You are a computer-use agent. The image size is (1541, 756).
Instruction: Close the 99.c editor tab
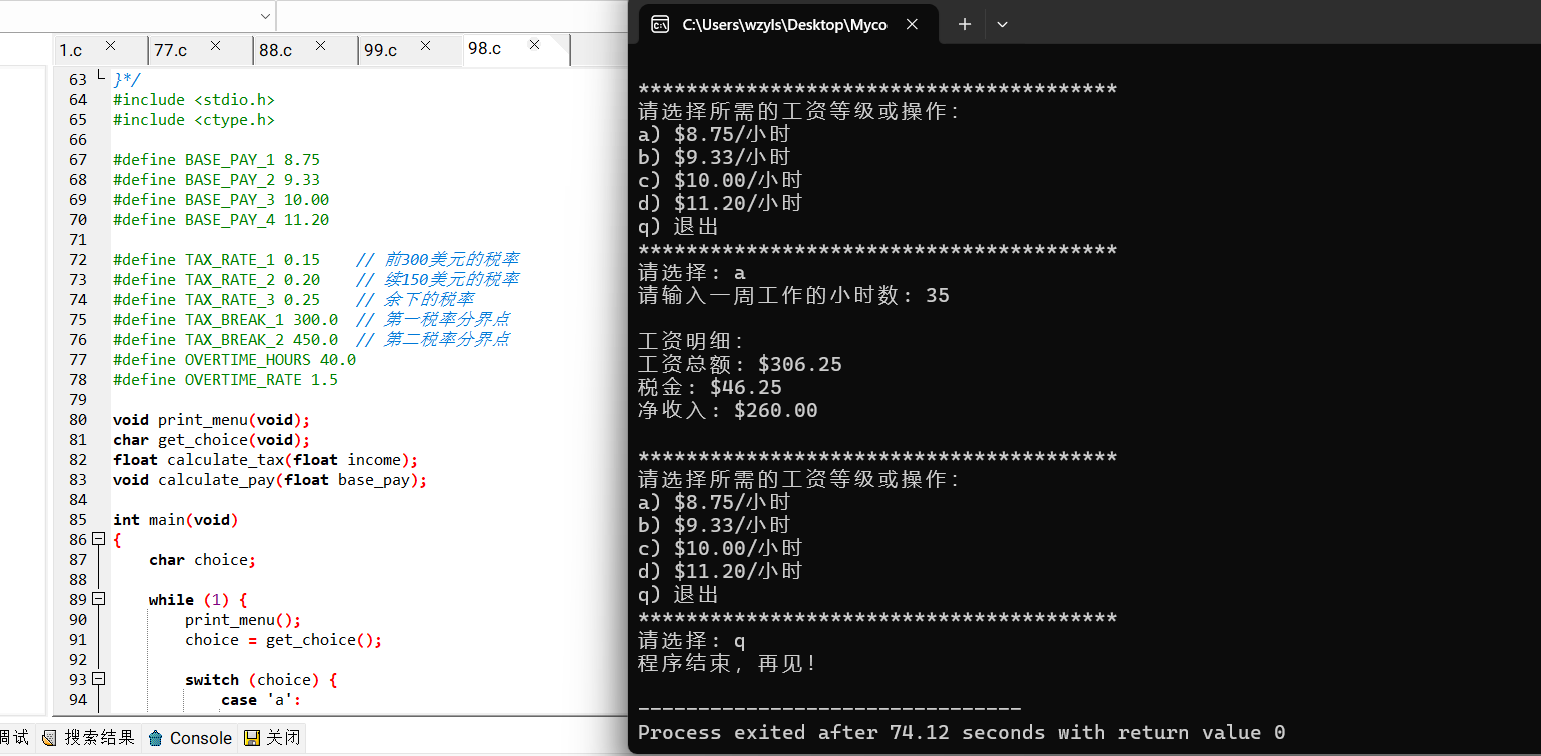pos(425,46)
